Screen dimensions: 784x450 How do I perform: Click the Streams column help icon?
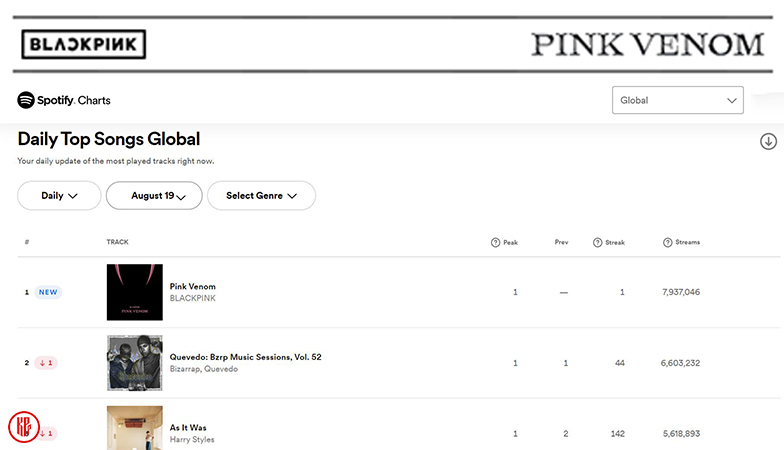click(x=667, y=243)
